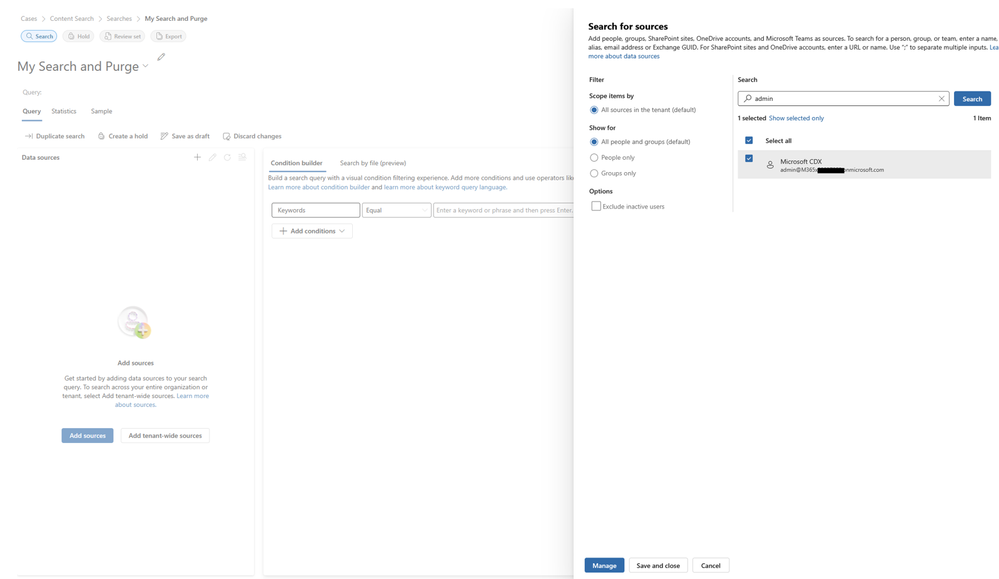Screen dimensions: 999x579
Task: Select All people and groups radio
Action: coord(594,141)
